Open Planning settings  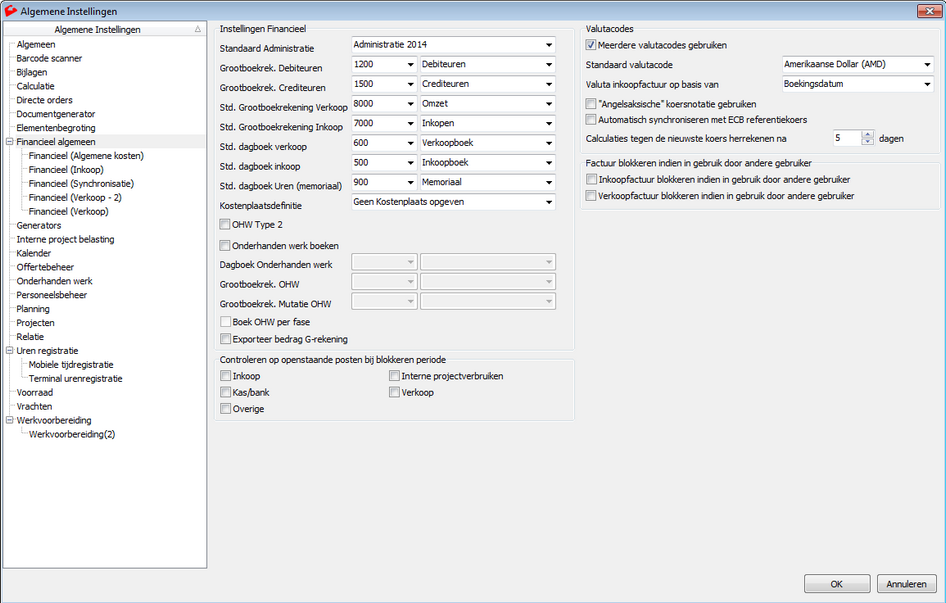click(x=33, y=309)
